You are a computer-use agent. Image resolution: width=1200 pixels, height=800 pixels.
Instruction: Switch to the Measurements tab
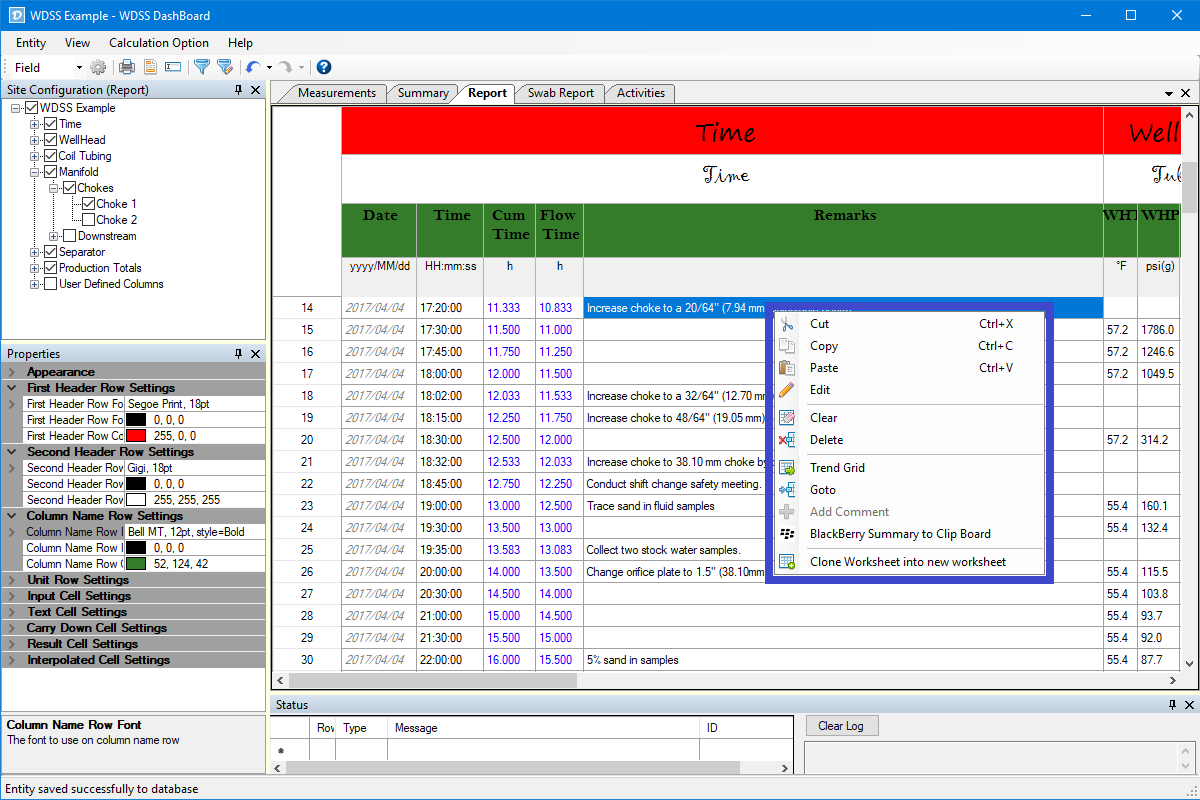pyautogui.click(x=336, y=93)
